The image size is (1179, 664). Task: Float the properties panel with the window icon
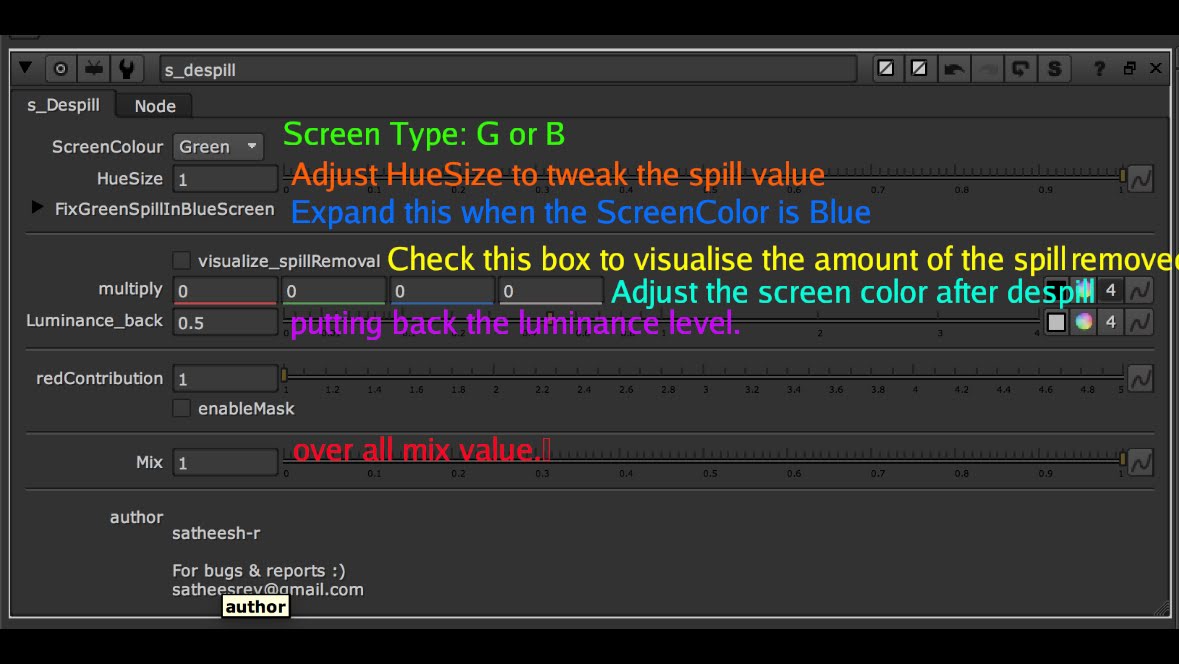click(x=1129, y=69)
